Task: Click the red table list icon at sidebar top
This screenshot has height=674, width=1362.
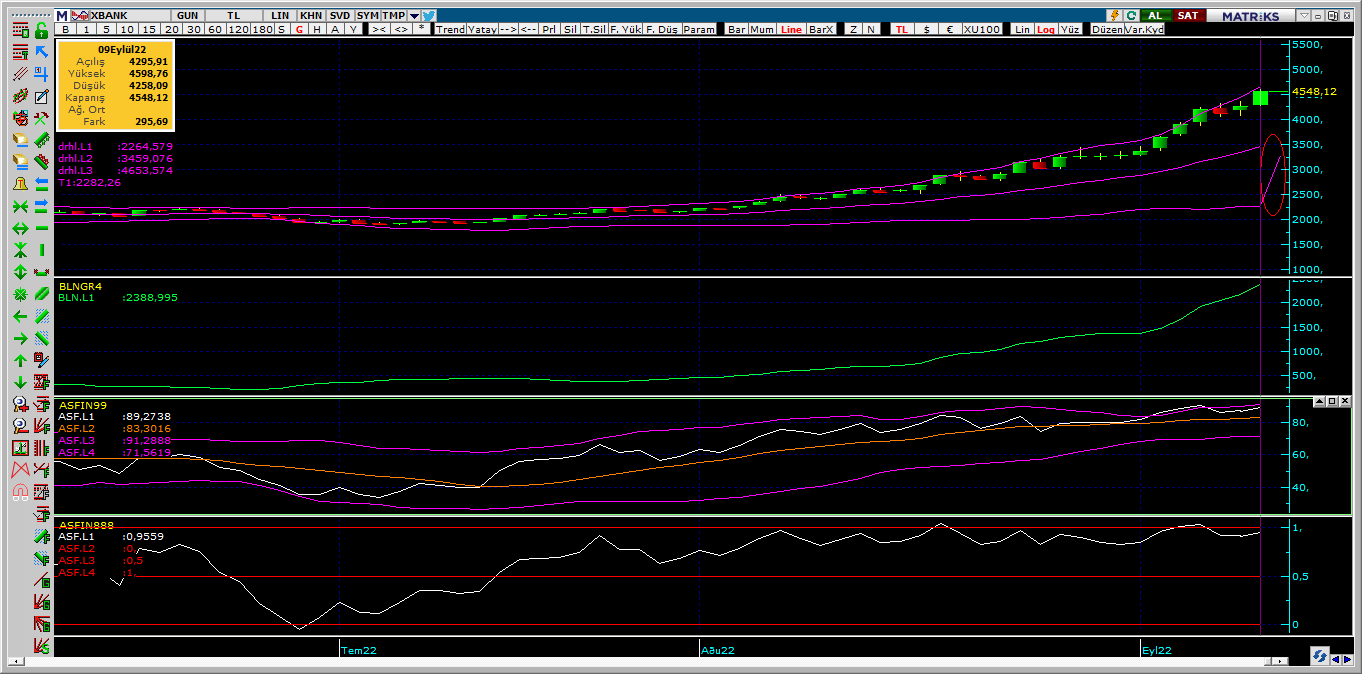Action: (20, 31)
